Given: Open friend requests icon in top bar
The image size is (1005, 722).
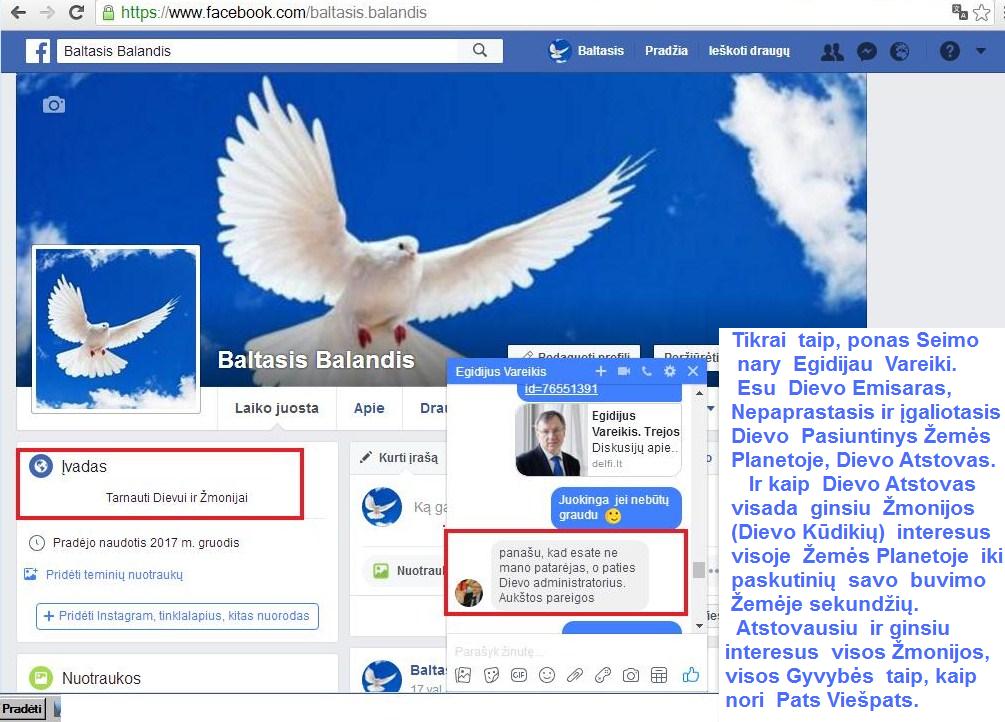Looking at the screenshot, I should pyautogui.click(x=832, y=51).
